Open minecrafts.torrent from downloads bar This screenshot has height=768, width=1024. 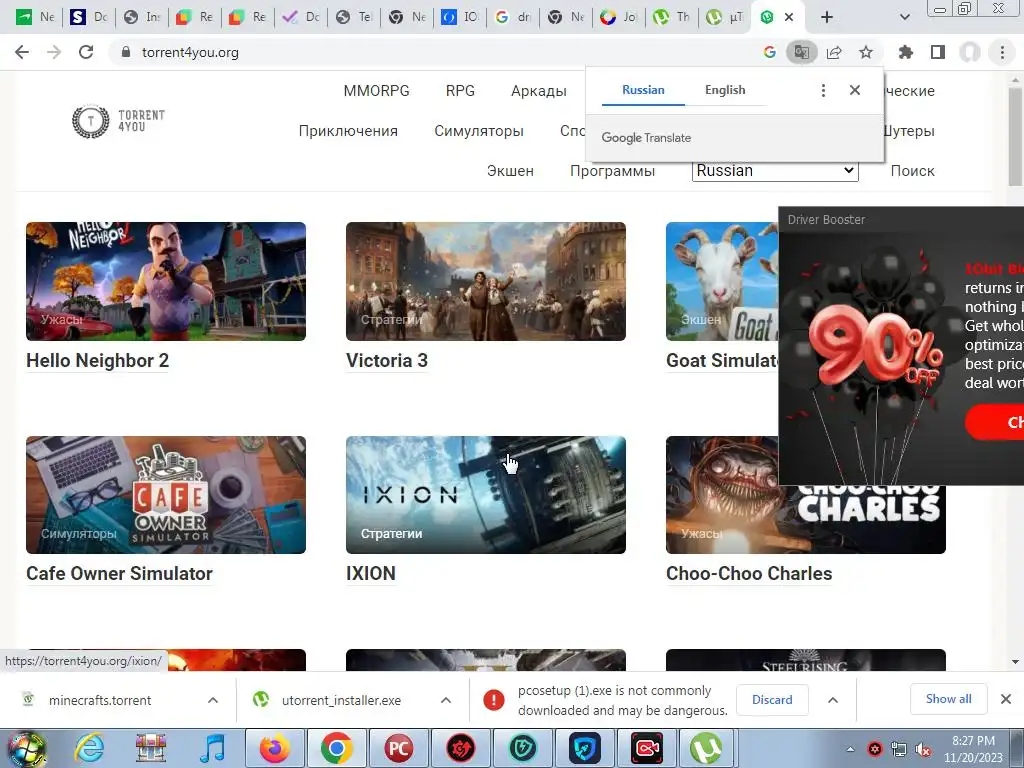99,700
